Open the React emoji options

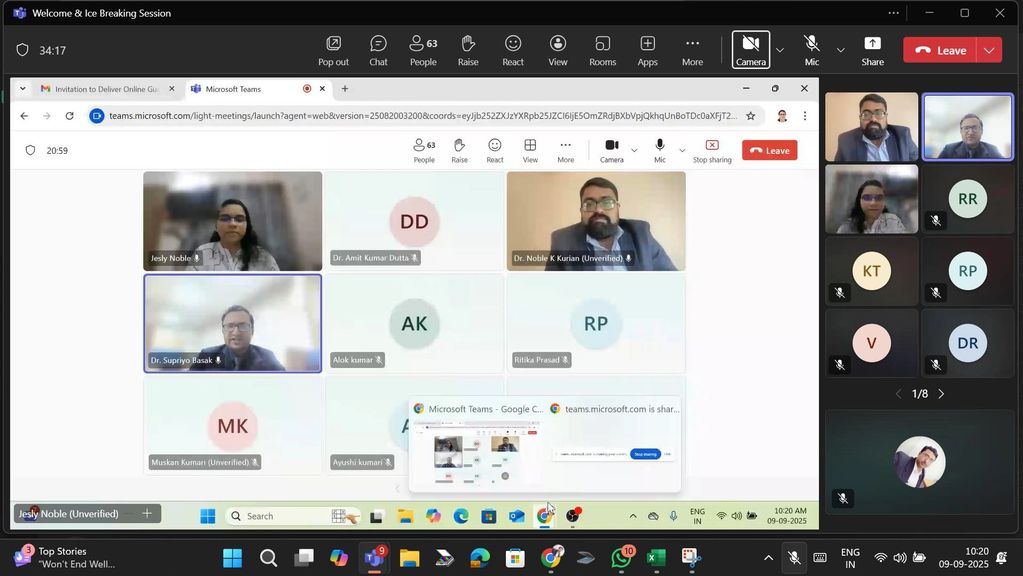click(x=513, y=49)
